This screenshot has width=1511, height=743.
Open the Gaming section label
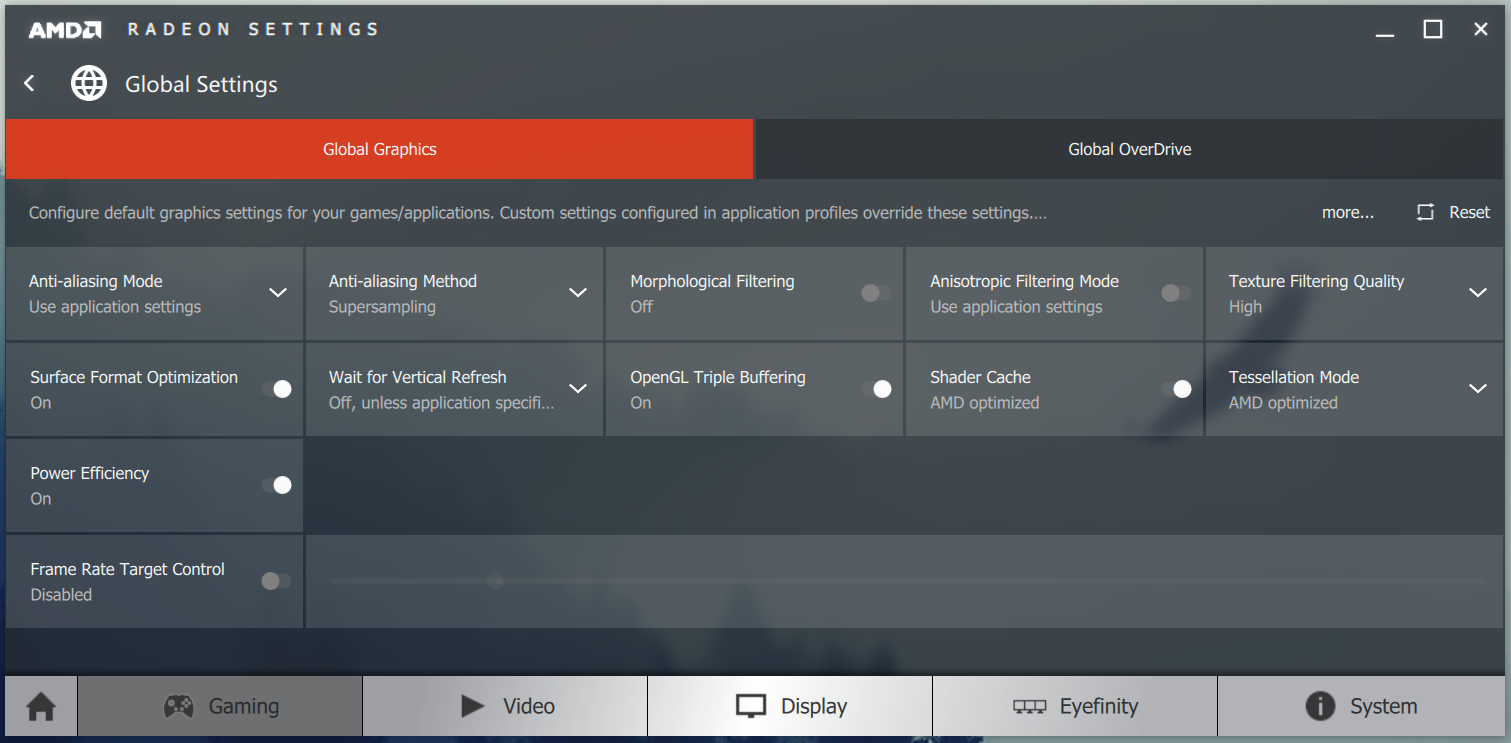point(244,707)
